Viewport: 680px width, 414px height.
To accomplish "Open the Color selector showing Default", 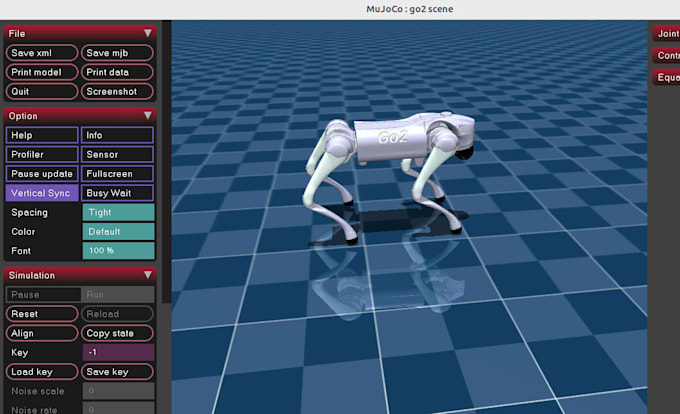I will [118, 231].
